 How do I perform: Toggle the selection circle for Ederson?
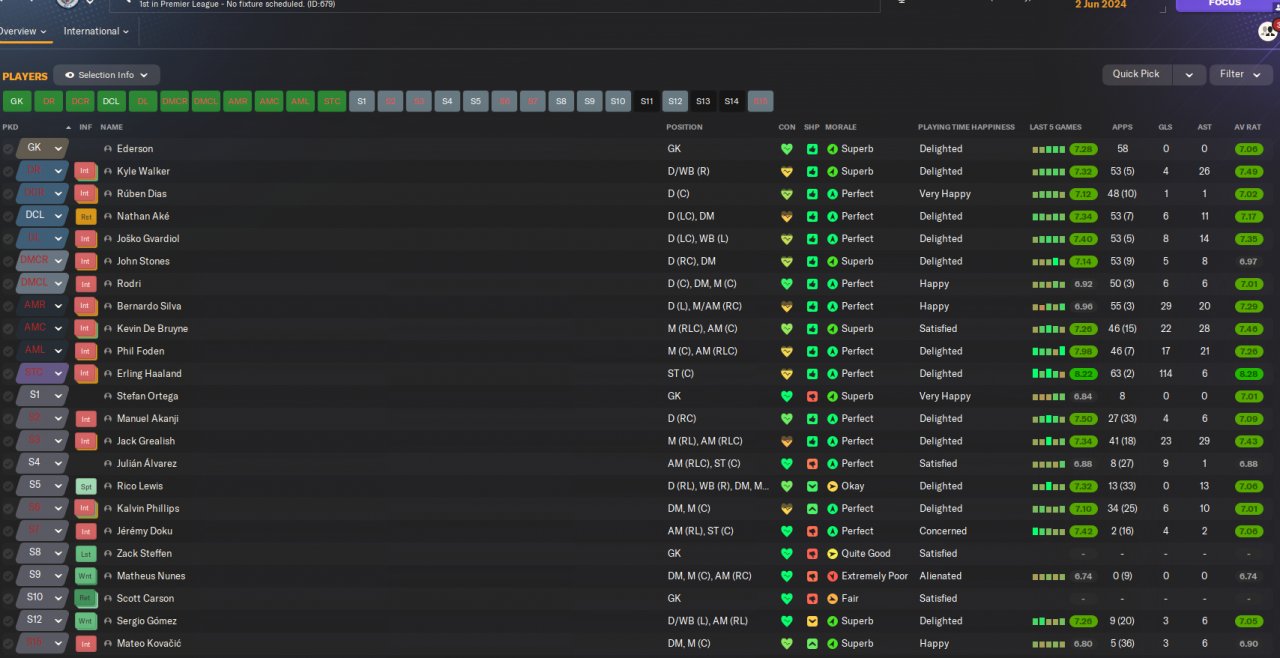[8, 149]
